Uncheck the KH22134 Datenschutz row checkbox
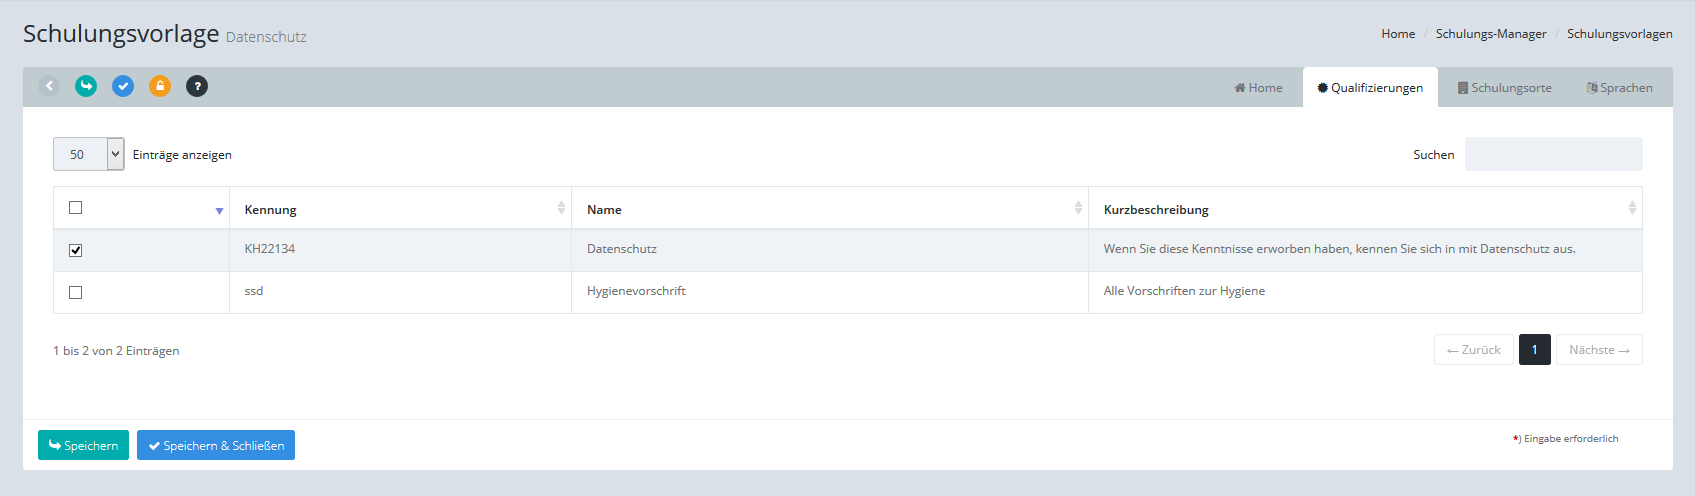The height and width of the screenshot is (496, 1695). [x=75, y=250]
